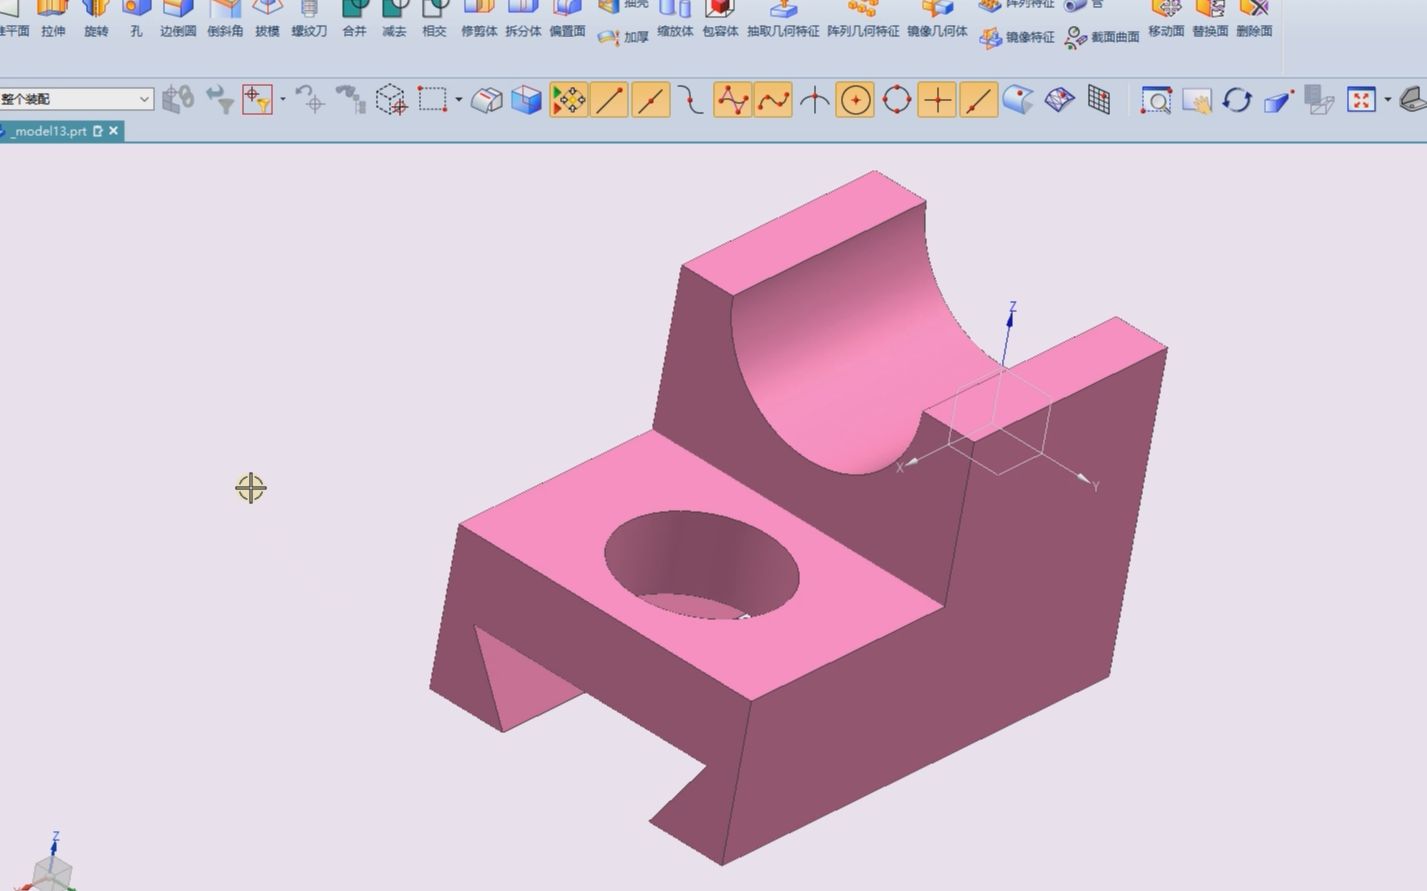Toggle the quadrant point snap option

[897, 100]
